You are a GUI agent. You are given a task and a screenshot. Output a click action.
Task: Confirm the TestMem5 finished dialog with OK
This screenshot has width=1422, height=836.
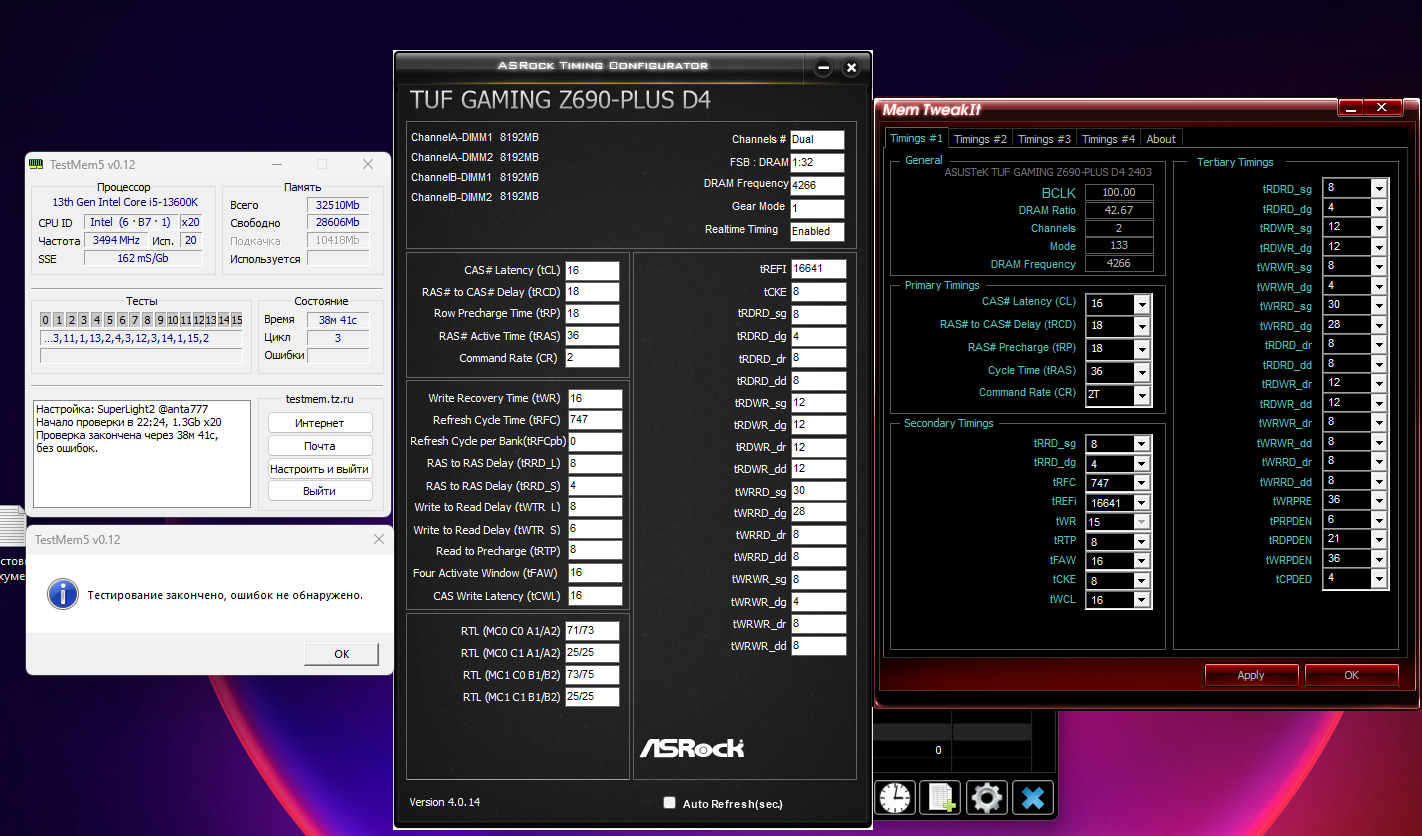point(342,654)
